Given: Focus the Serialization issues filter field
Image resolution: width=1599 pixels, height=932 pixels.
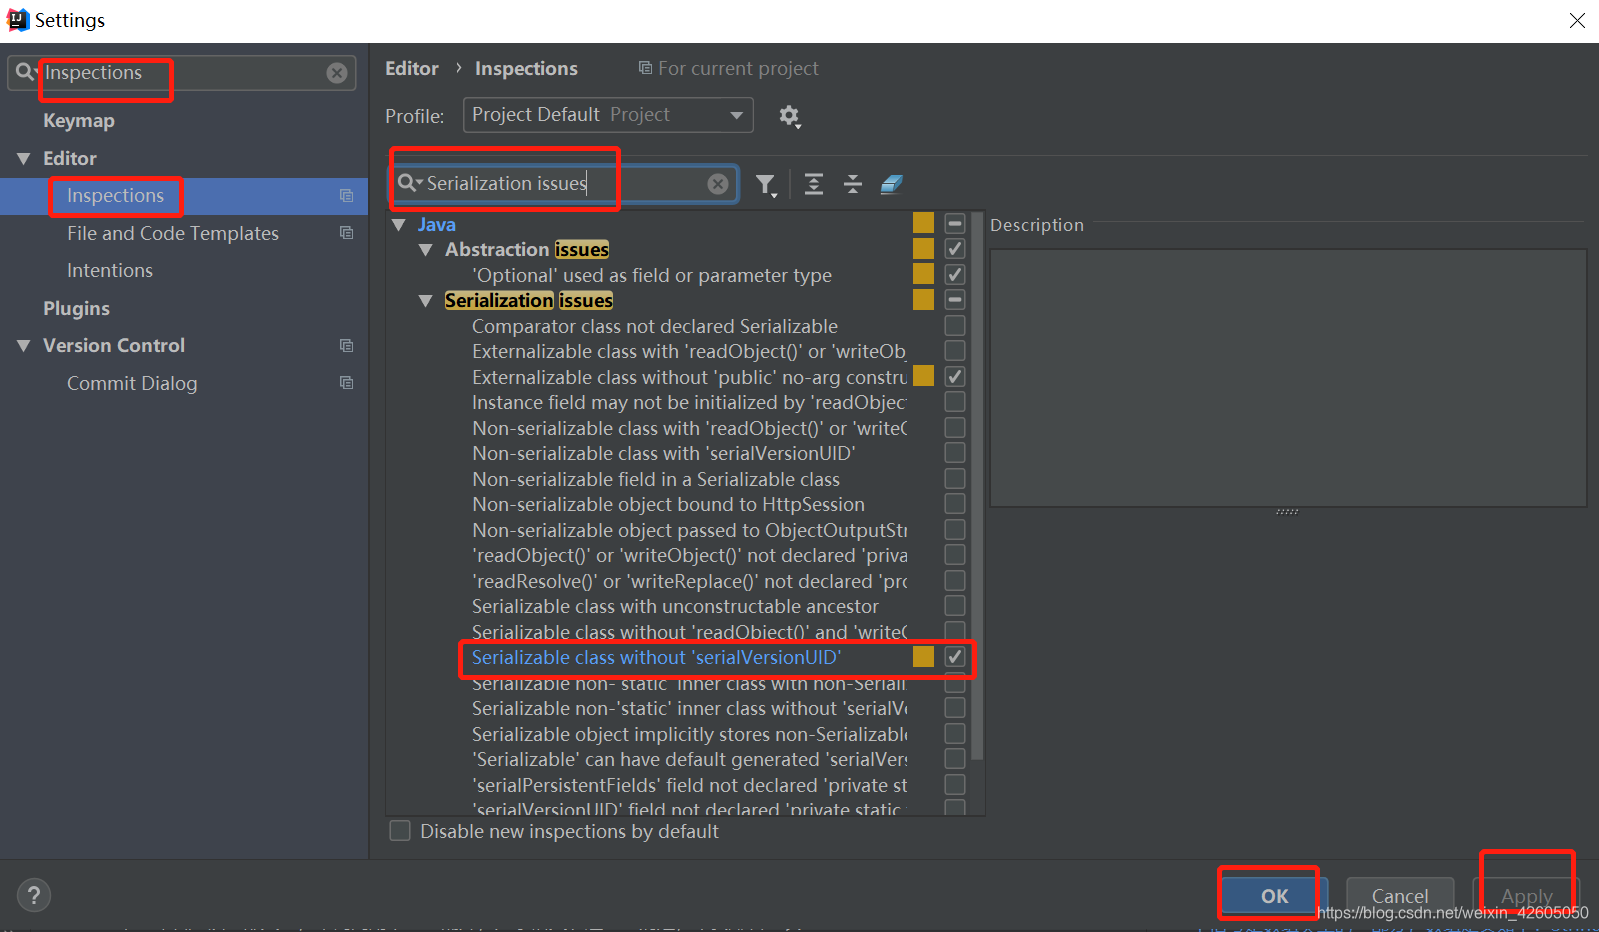Looking at the screenshot, I should (565, 184).
